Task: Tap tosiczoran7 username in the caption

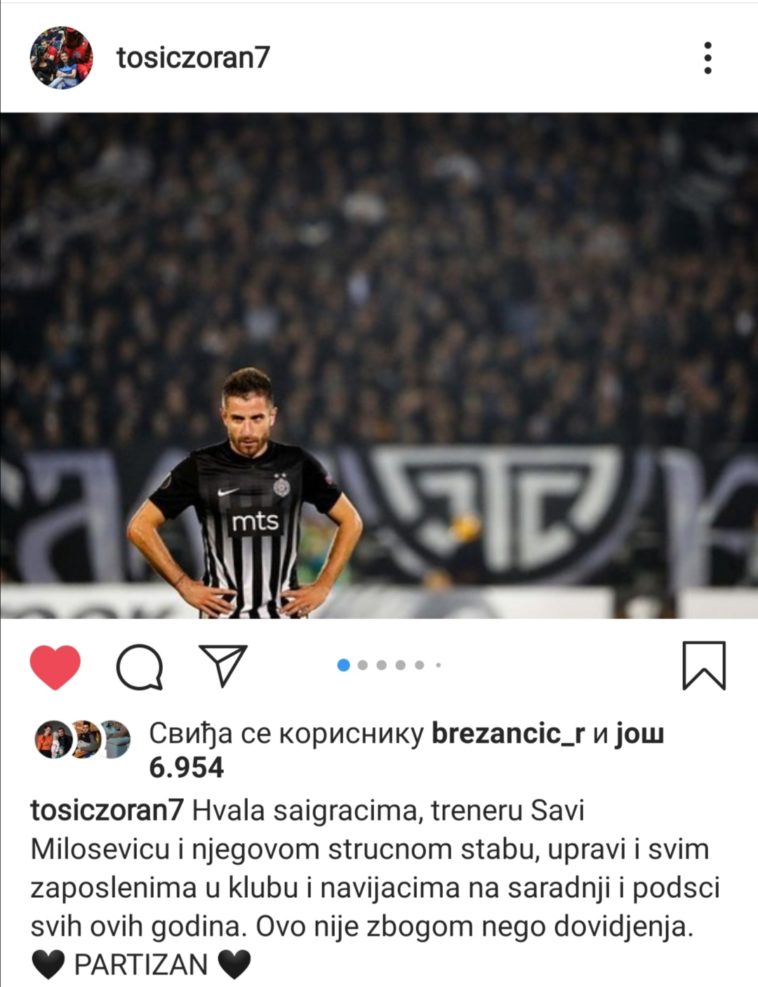Action: click(107, 811)
